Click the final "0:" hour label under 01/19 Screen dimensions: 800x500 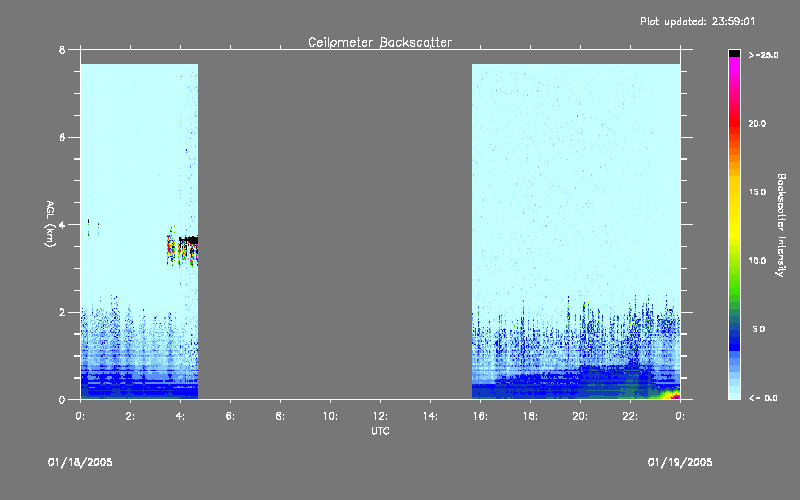[x=680, y=416]
